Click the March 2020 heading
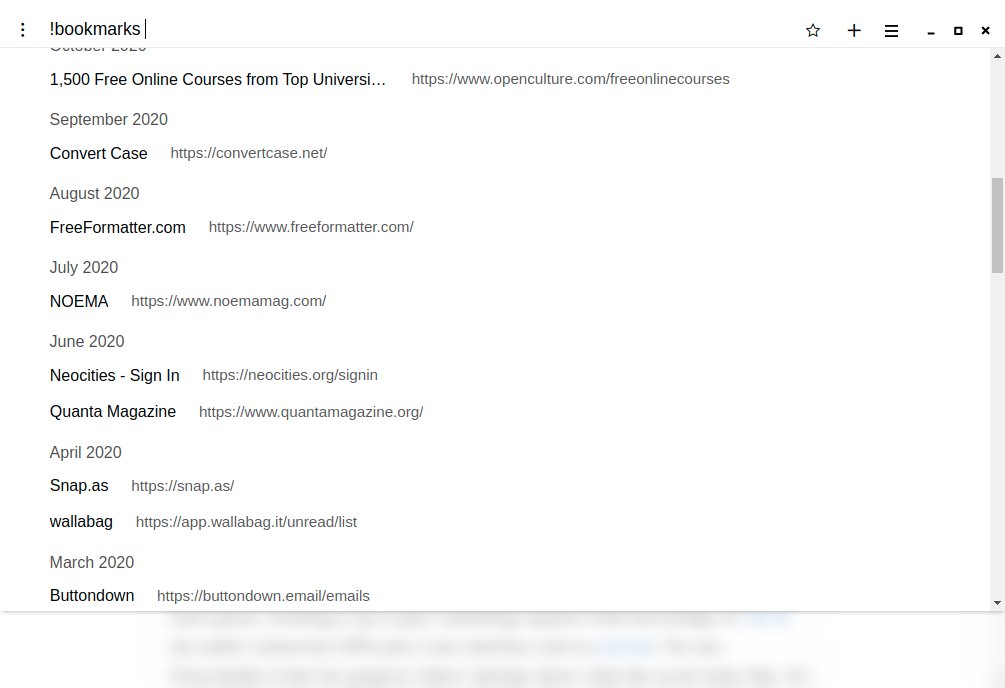1005x688 pixels. (x=92, y=562)
